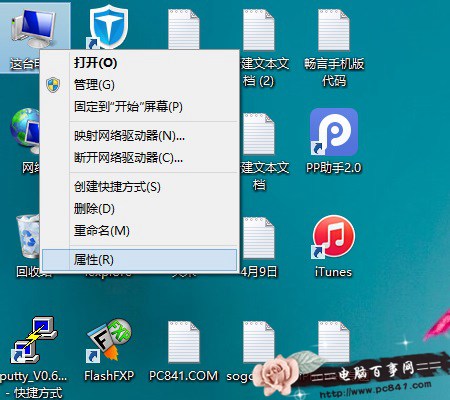Select 固定到"开始"屏幕(P) menu entry
Screen dimensions: 450x400
point(139,107)
